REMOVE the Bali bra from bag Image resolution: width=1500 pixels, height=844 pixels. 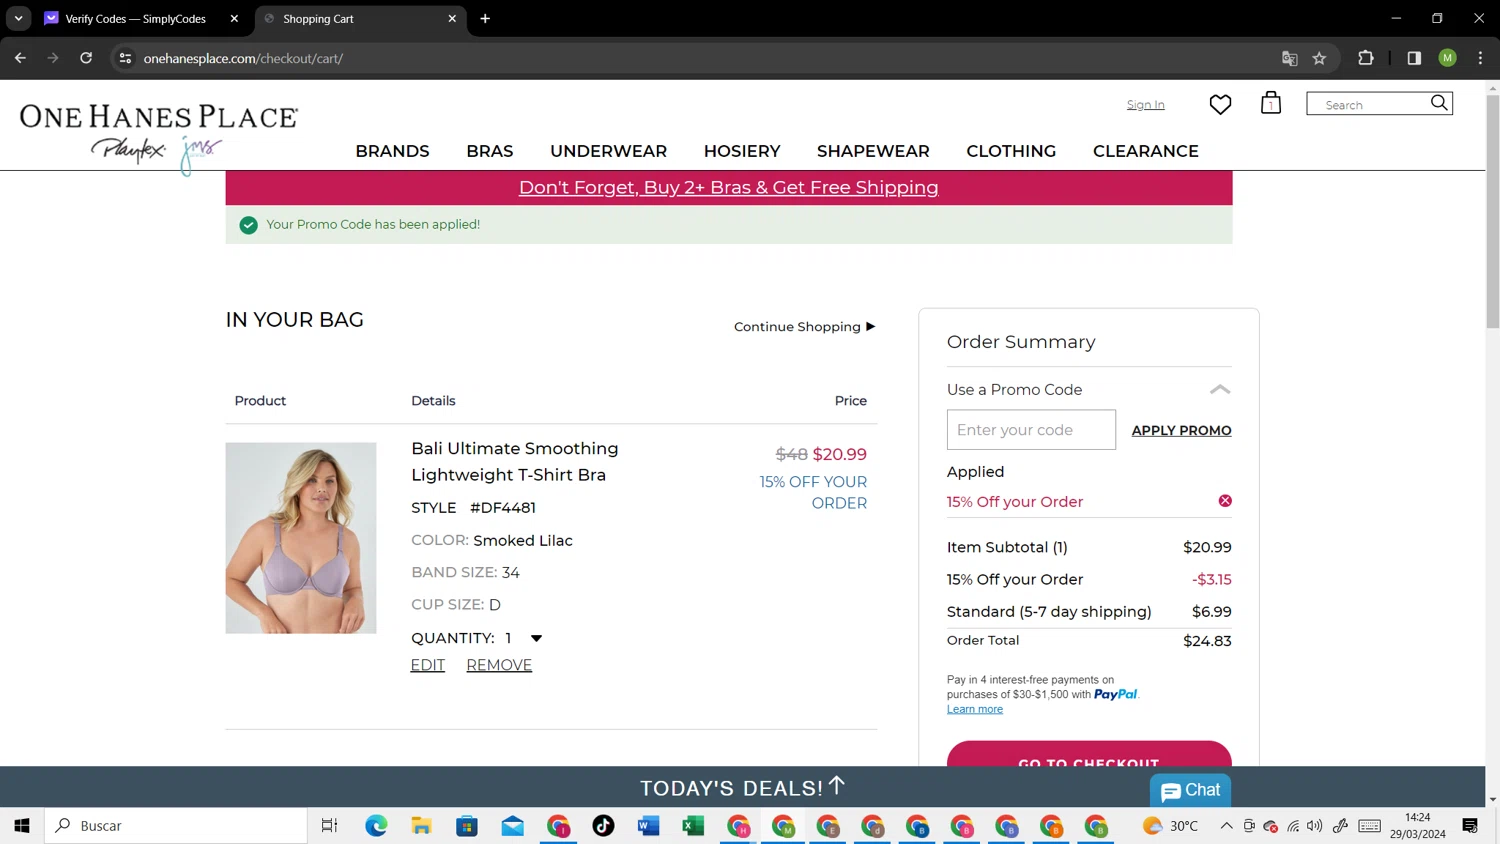coord(499,665)
